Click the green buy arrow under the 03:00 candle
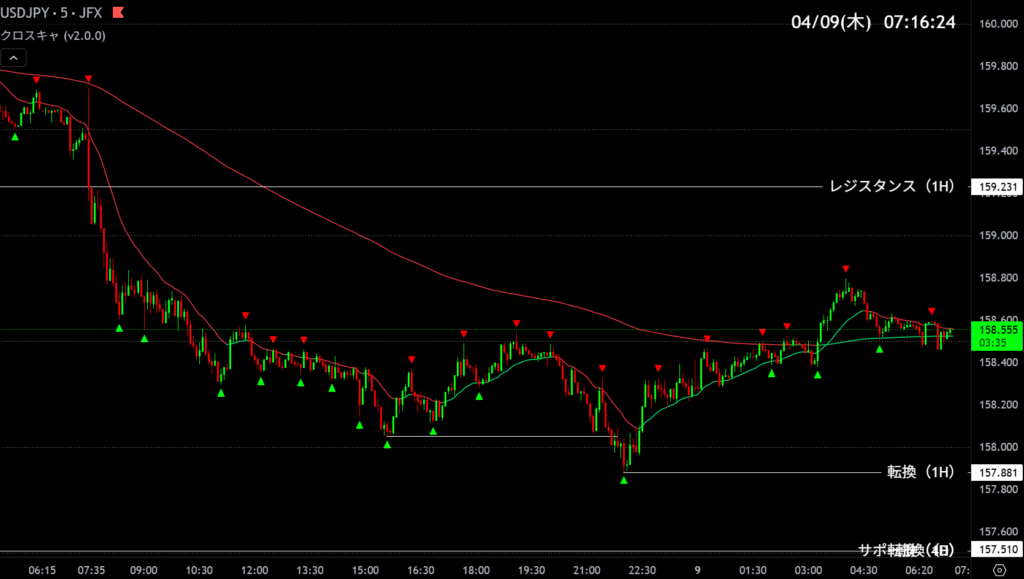 [818, 375]
